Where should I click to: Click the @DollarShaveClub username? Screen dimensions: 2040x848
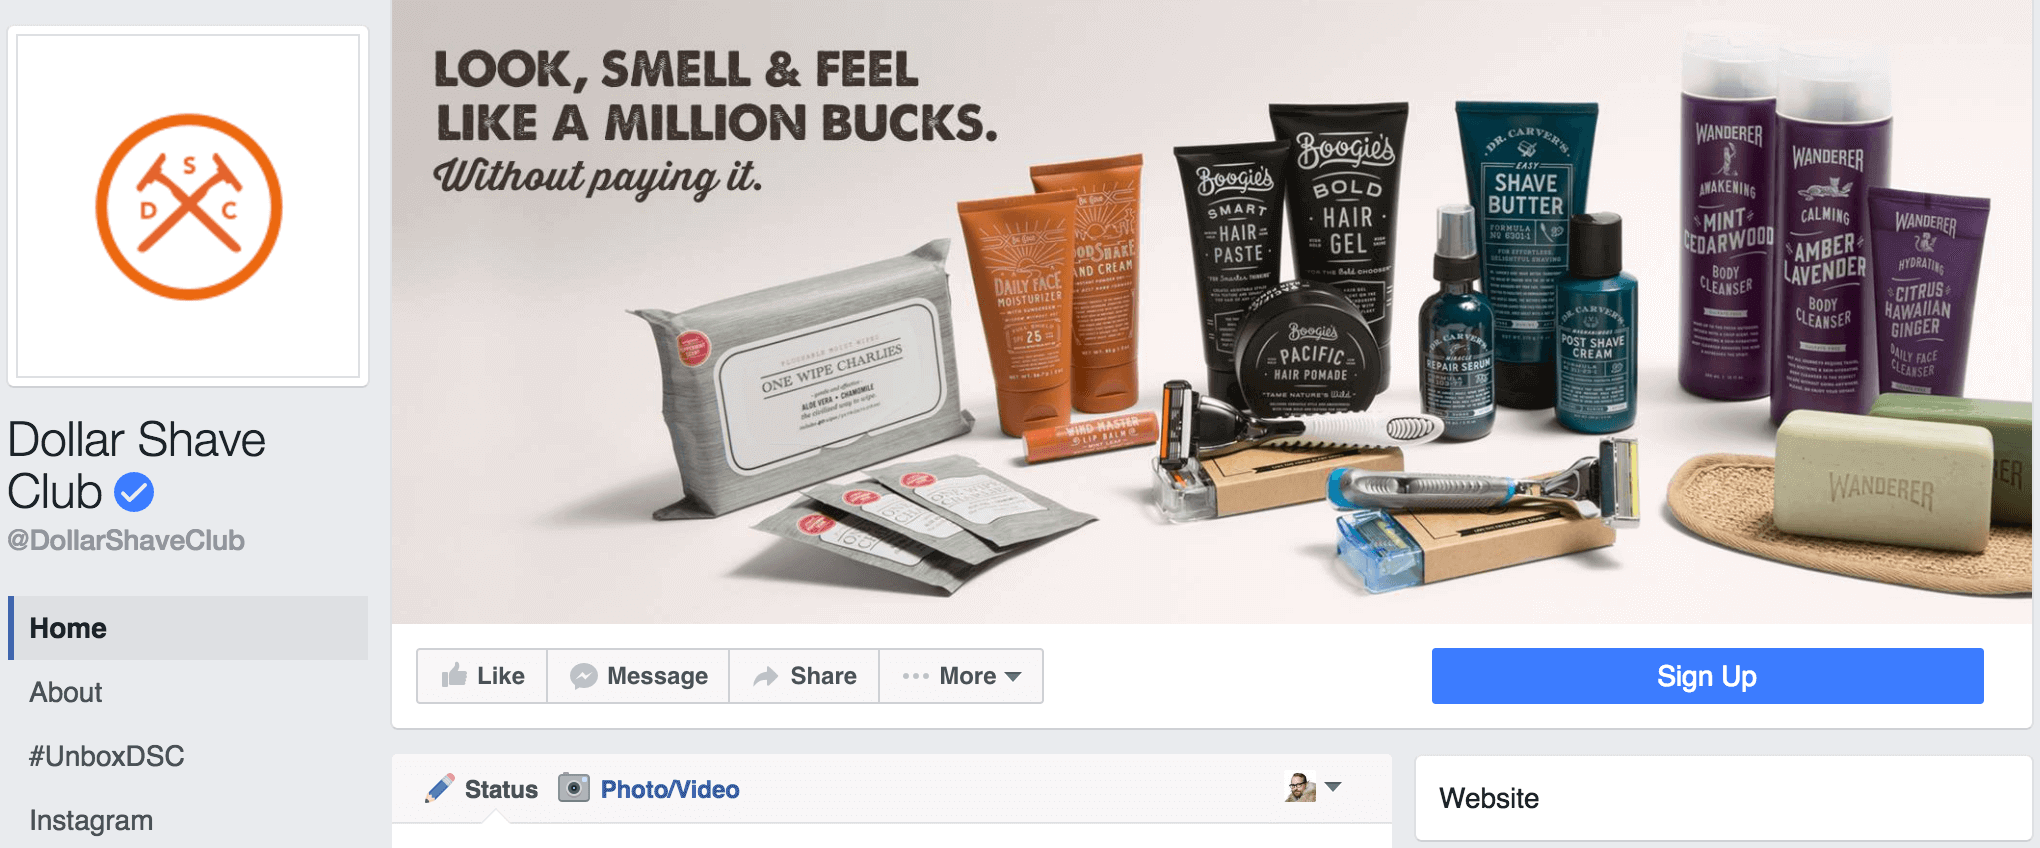coord(126,540)
